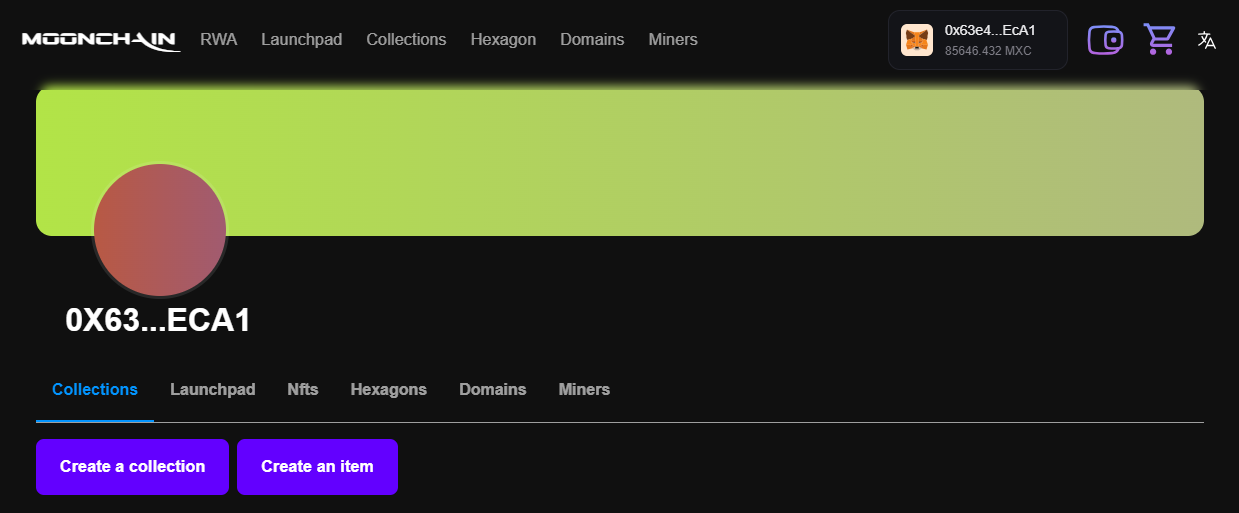Screen dimensions: 1239x513
Task: Show the Hexagons profile tab
Action: (388, 389)
